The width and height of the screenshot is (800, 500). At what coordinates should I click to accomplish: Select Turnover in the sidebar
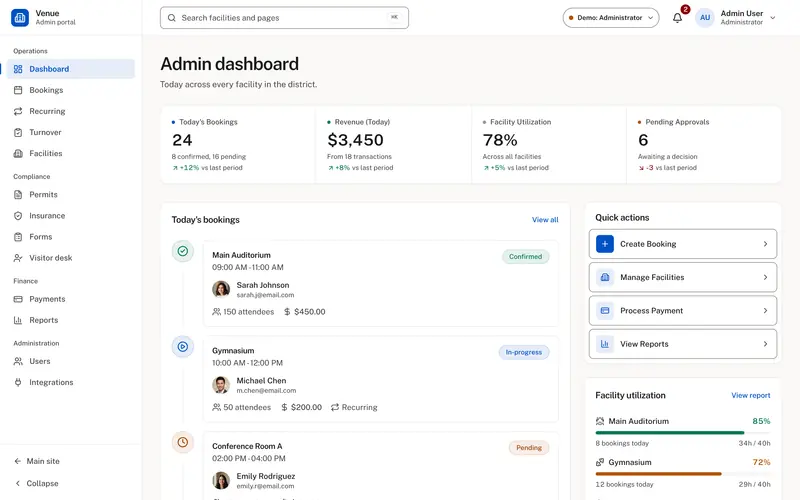click(71, 132)
